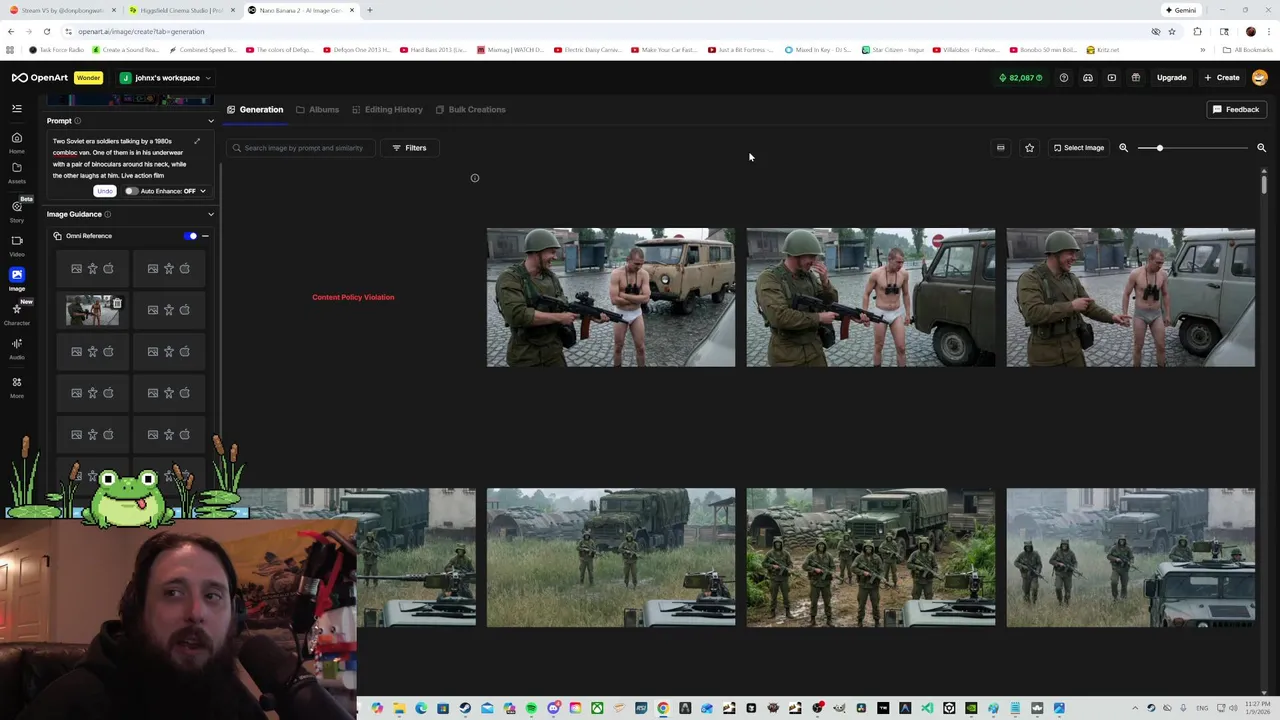Click the Create button
The height and width of the screenshot is (720, 1280).
[1222, 78]
